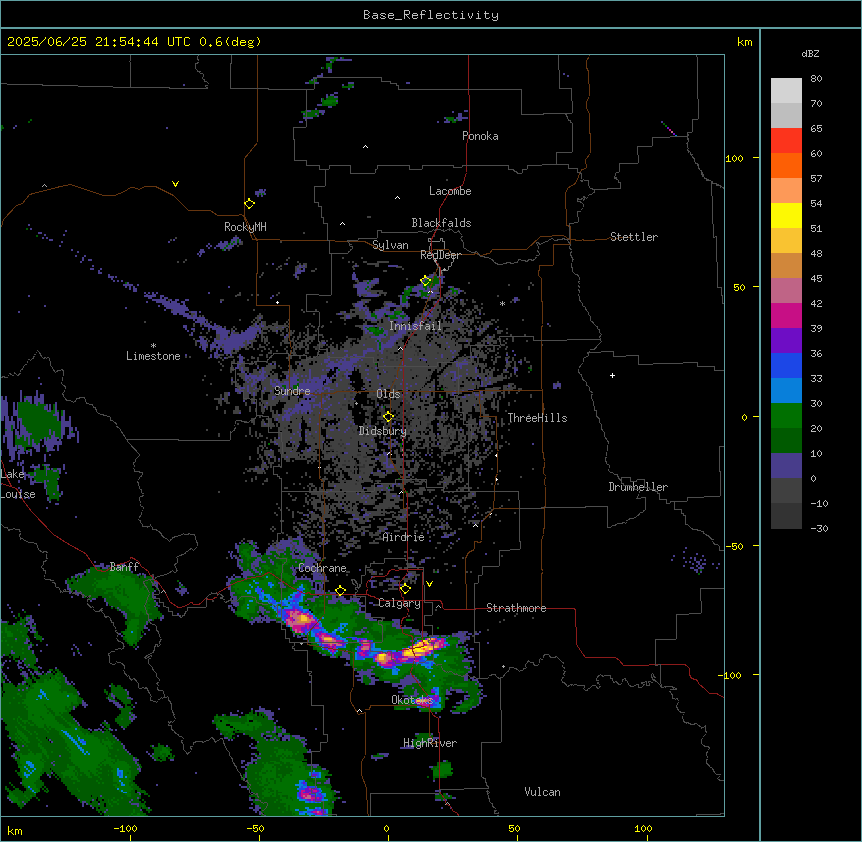Image resolution: width=862 pixels, height=842 pixels.
Task: Click the Ponoka city label
Action: (480, 136)
